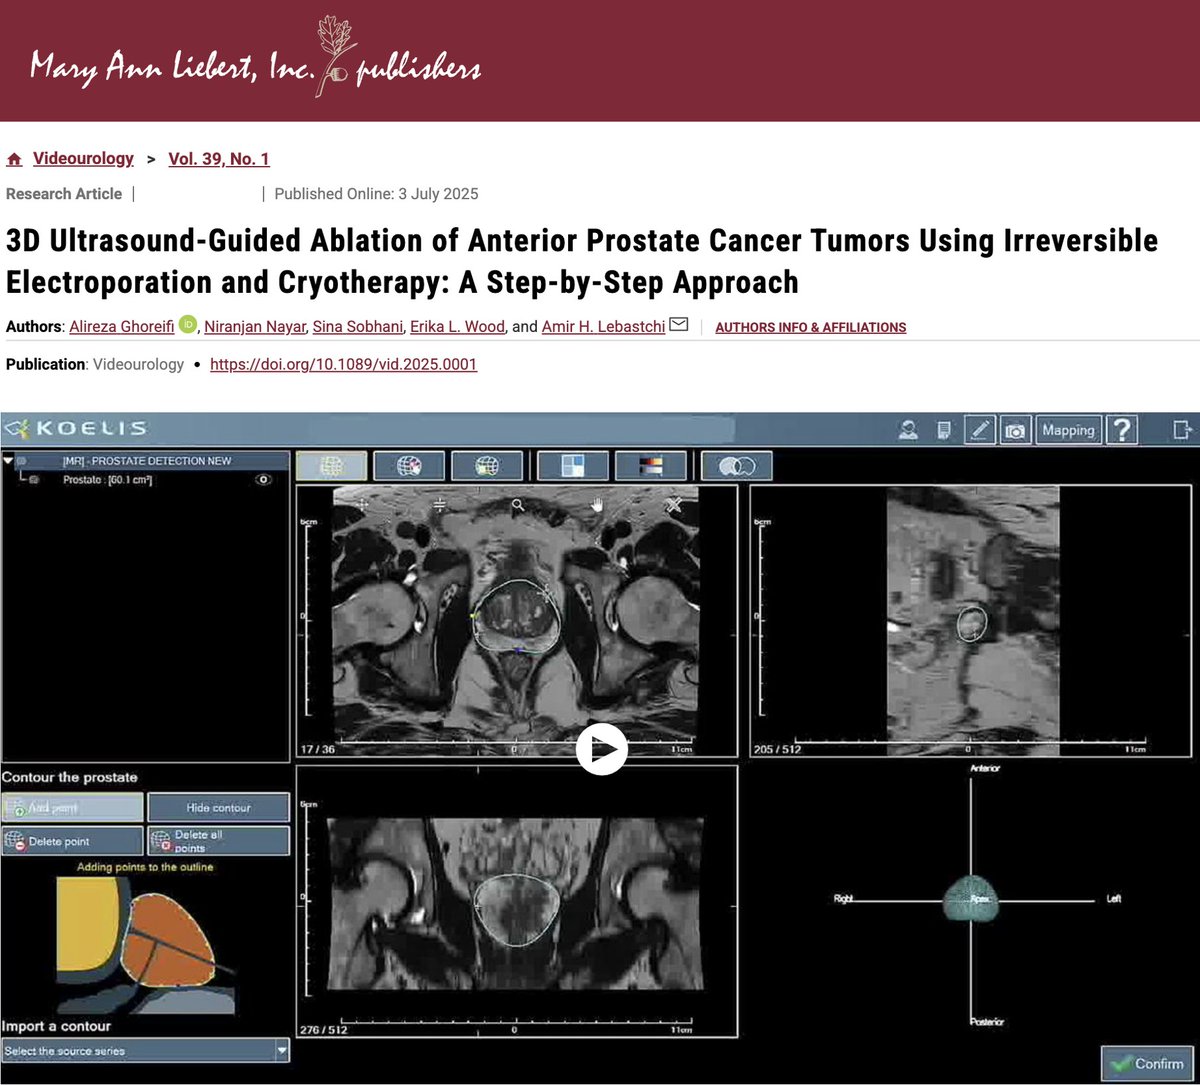Click the quad-view layout toolbar button
The width and height of the screenshot is (1200, 1085).
pyautogui.click(x=573, y=466)
